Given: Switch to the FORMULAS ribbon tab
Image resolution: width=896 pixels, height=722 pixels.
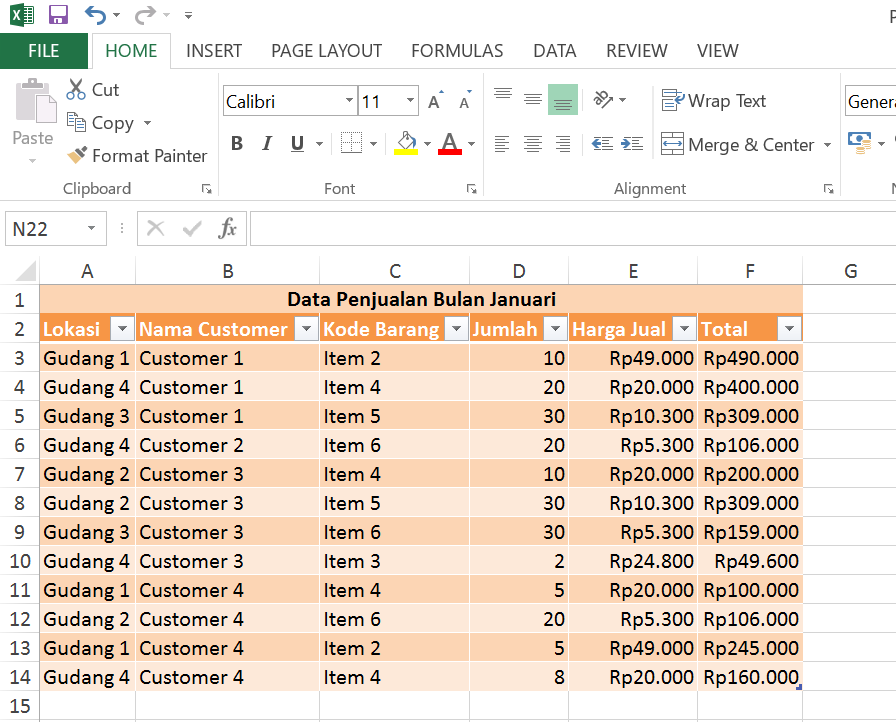Looking at the screenshot, I should coord(457,50).
